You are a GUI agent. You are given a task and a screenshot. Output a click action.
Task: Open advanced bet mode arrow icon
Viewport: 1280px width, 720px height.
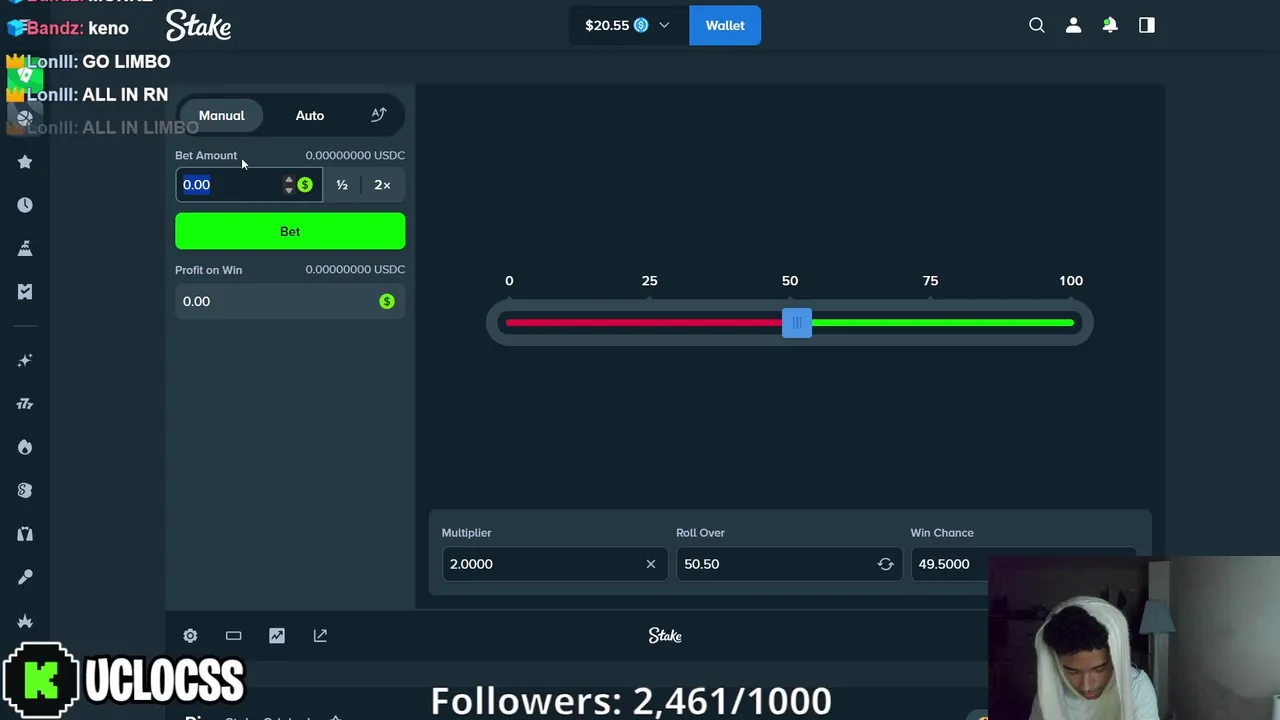[x=378, y=115]
